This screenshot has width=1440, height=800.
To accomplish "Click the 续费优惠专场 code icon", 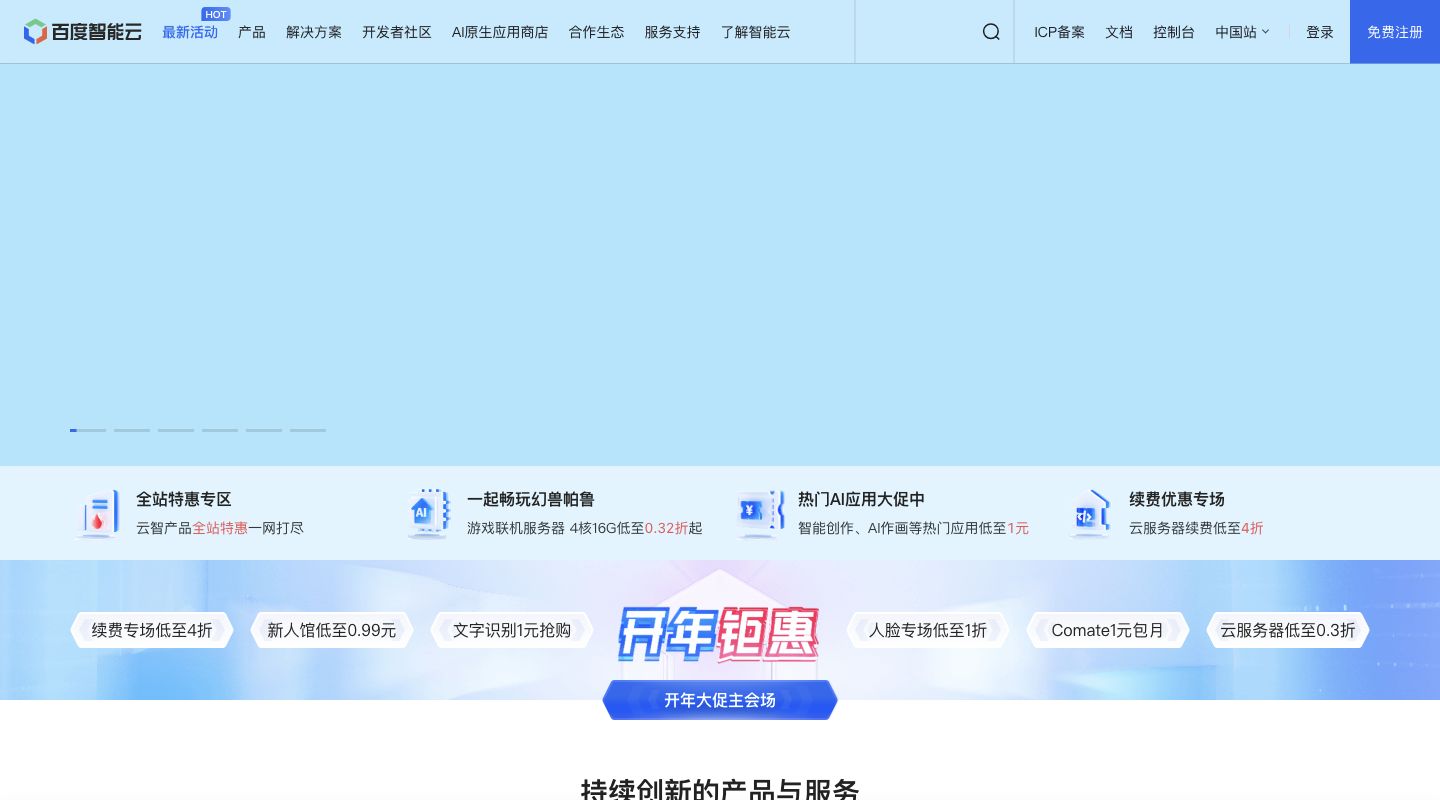I will tap(1090, 514).
